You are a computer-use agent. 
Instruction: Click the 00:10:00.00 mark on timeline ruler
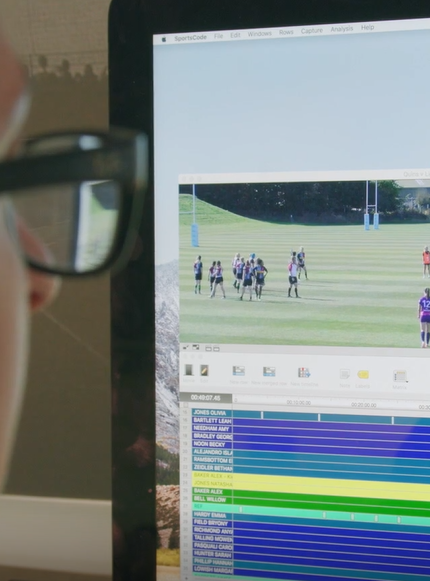point(299,402)
